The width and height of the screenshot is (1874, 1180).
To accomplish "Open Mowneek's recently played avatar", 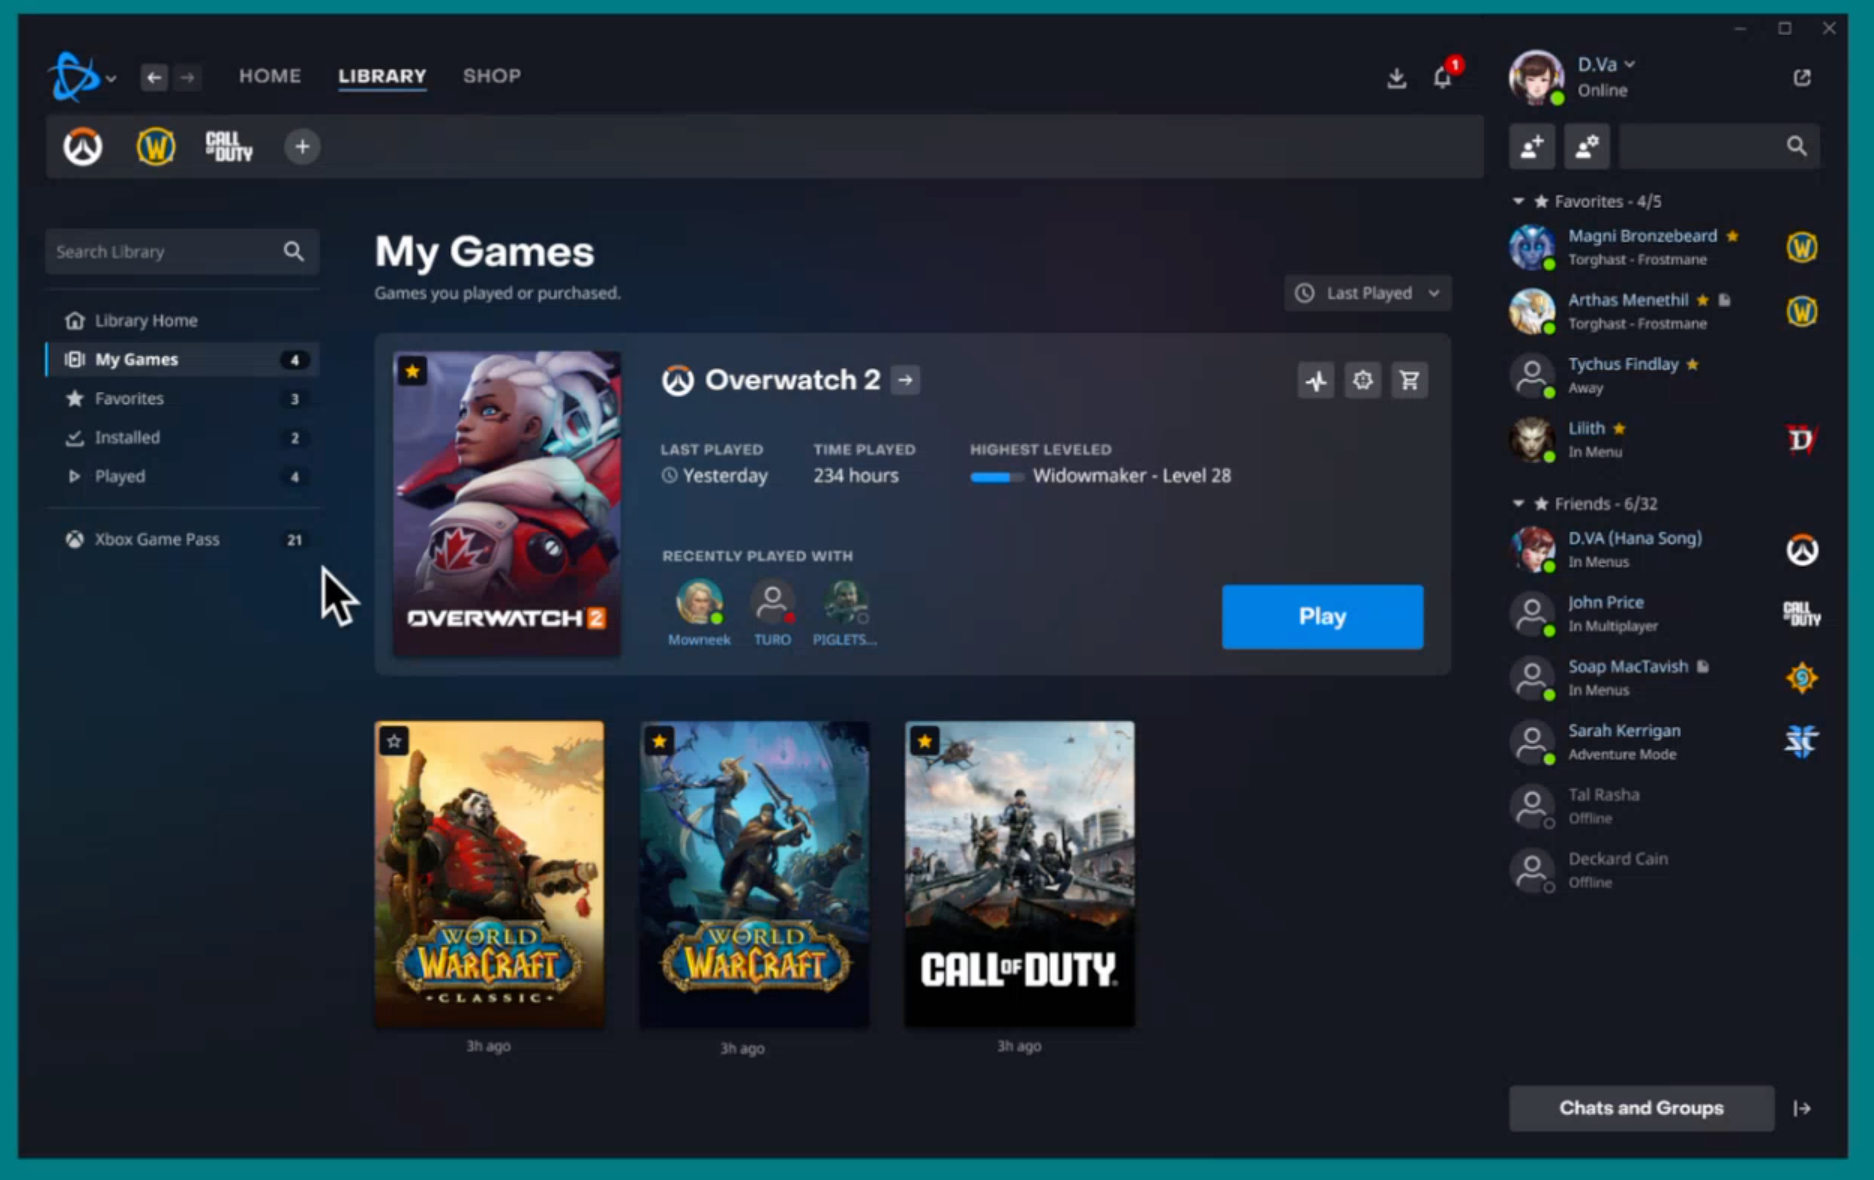I will [x=699, y=603].
